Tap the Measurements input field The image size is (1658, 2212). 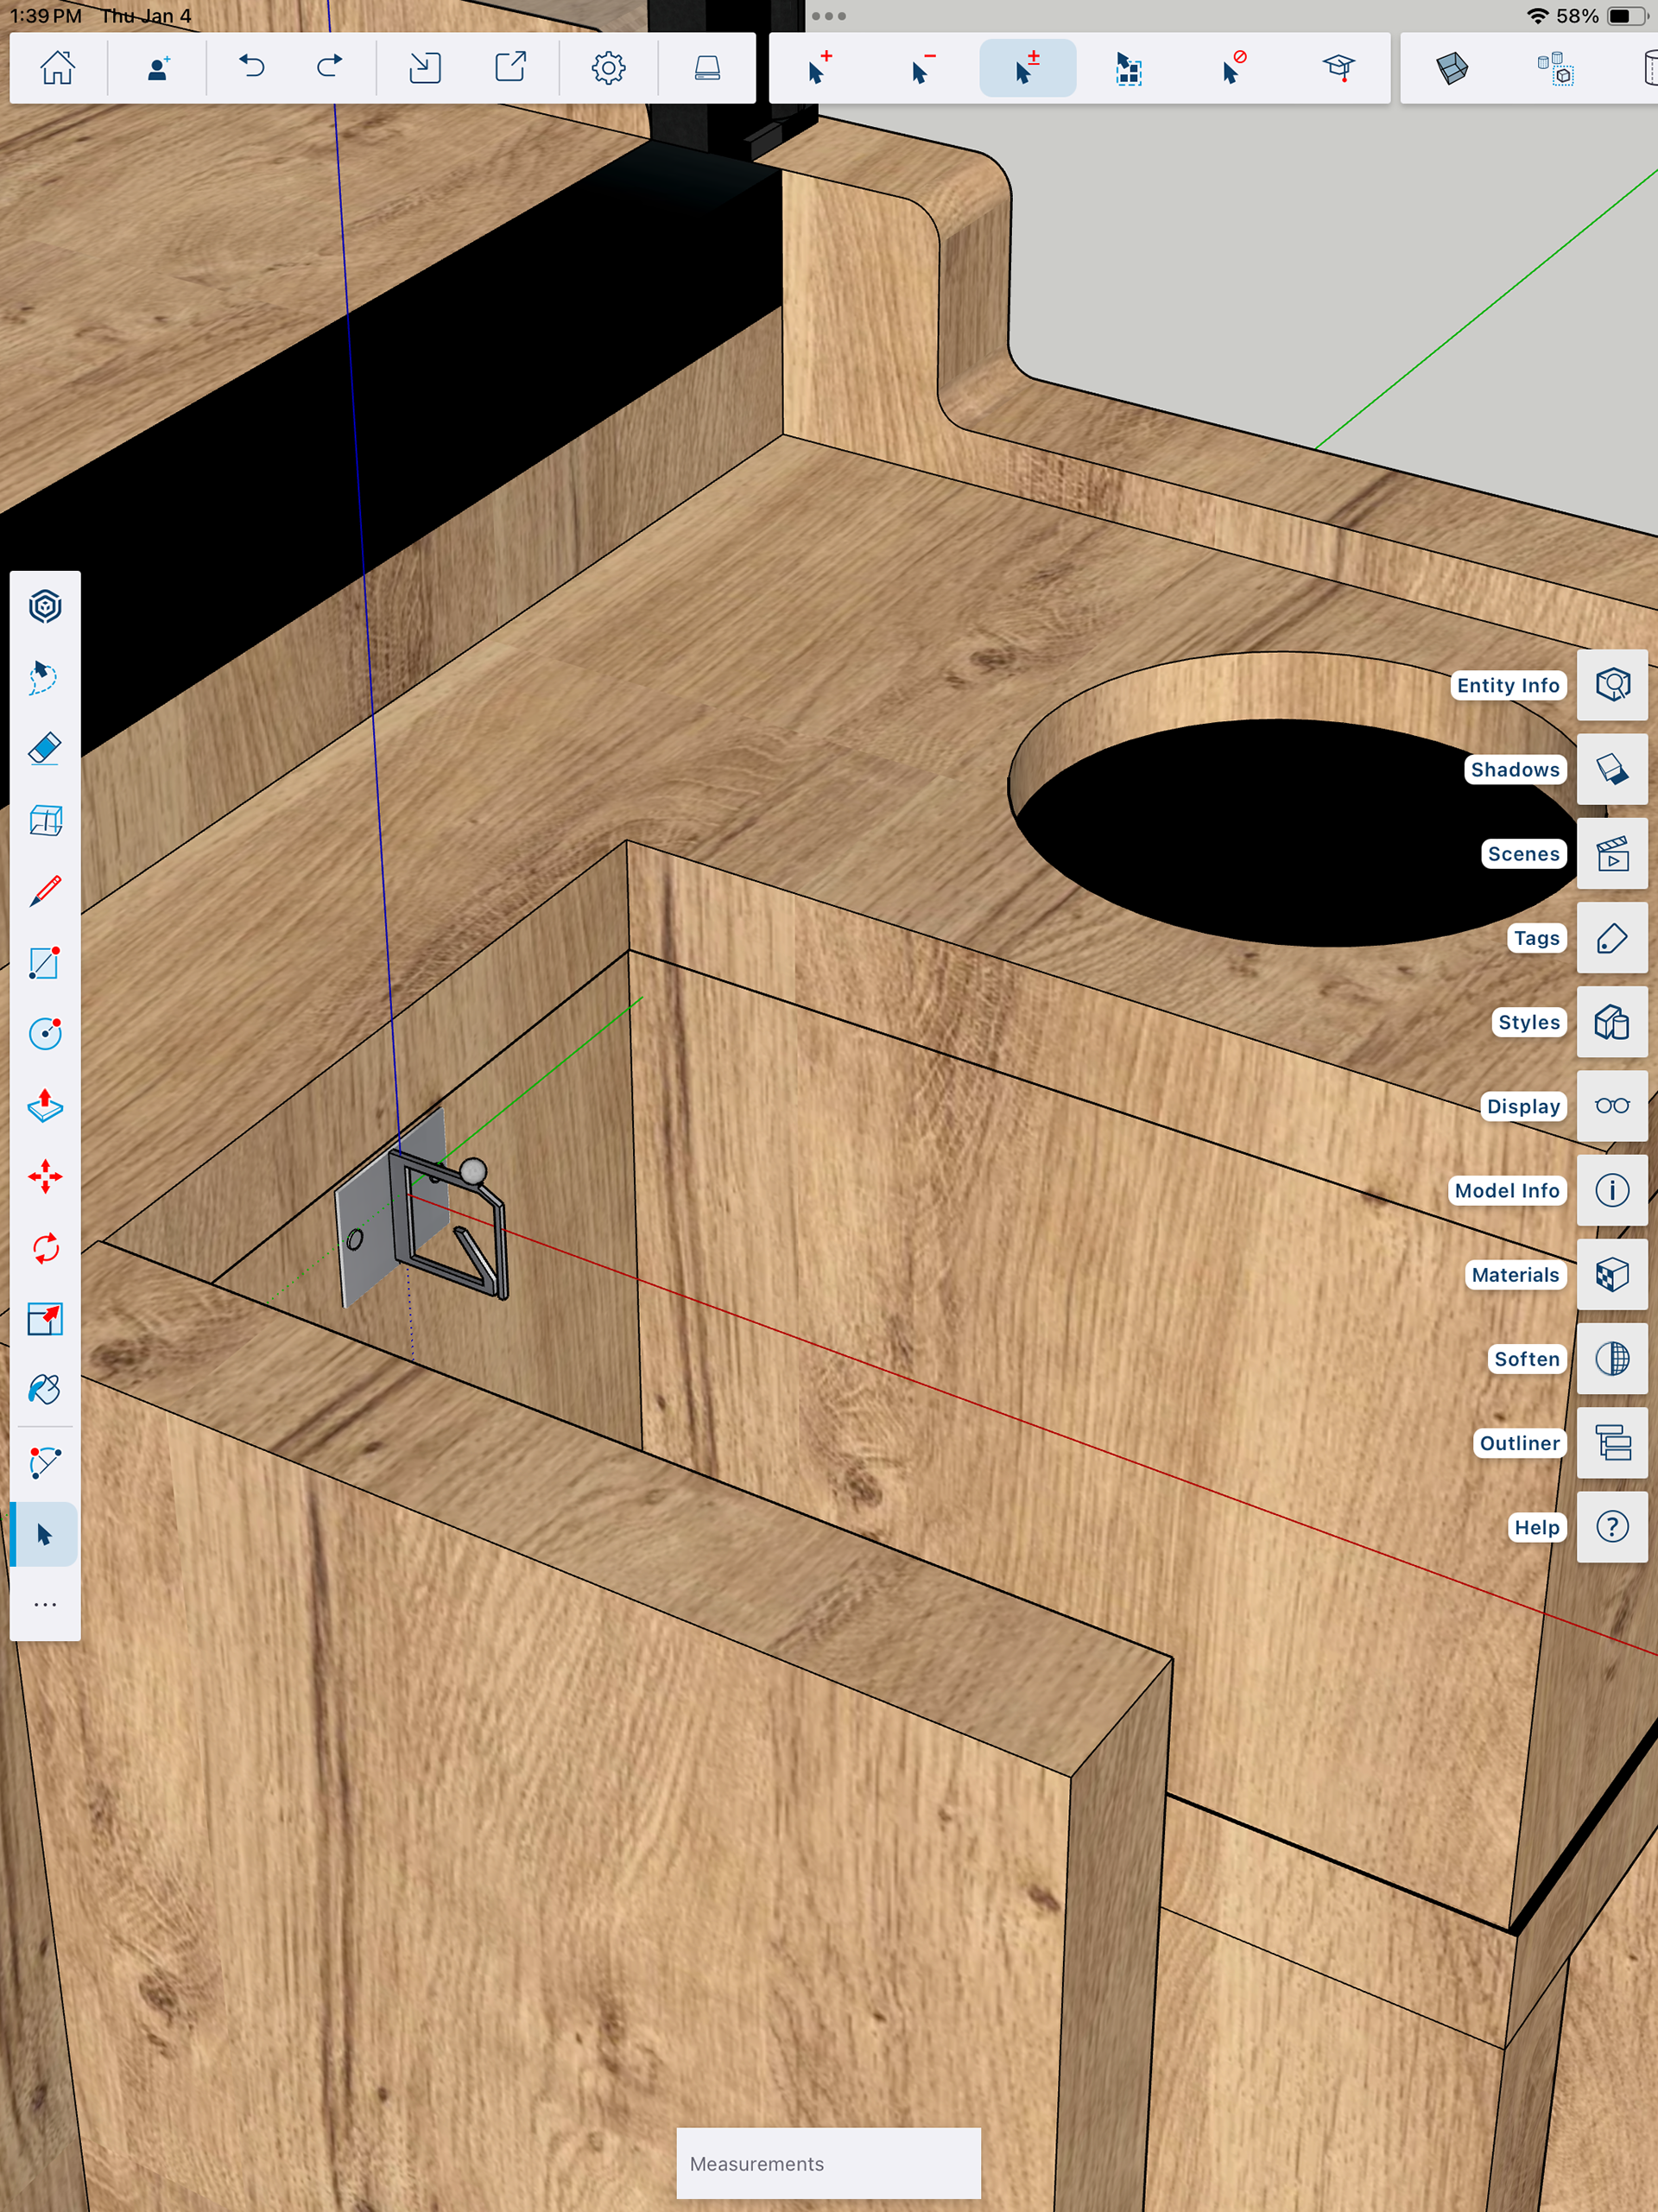coord(828,2163)
